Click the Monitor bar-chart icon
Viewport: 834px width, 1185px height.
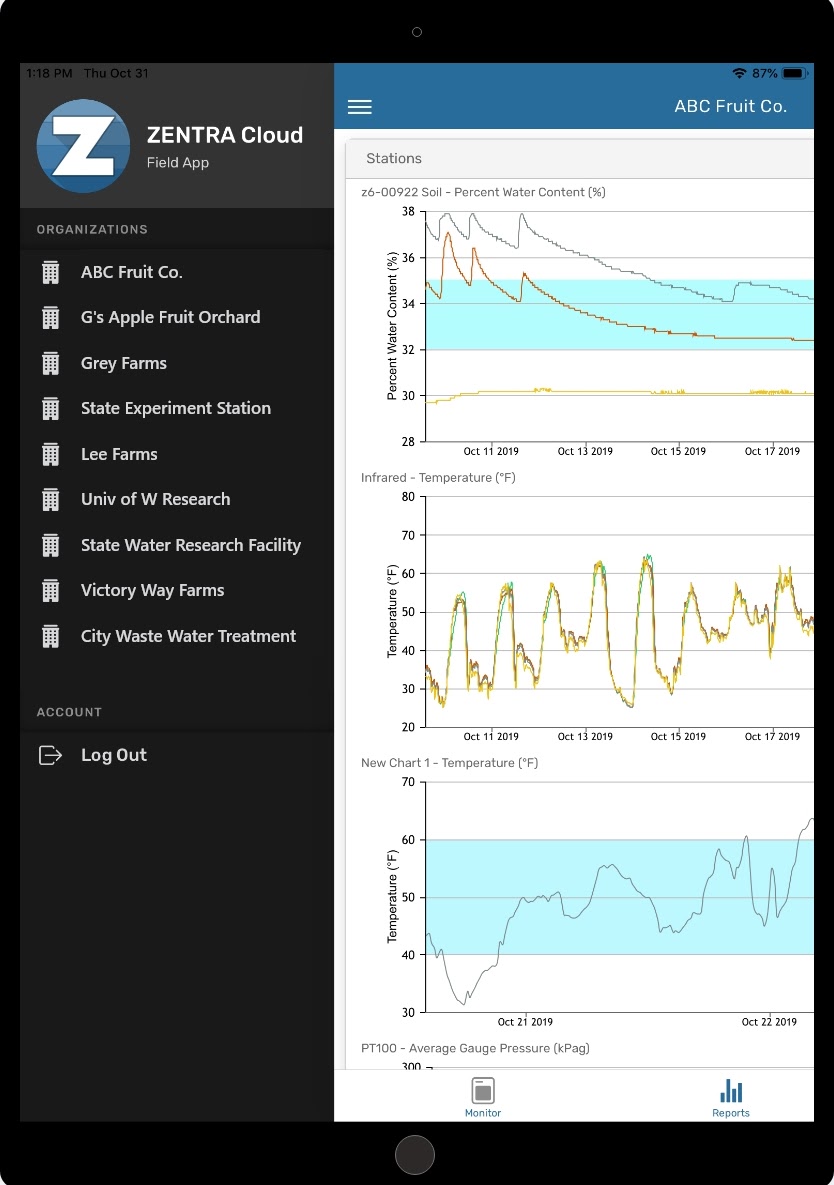pos(483,1092)
